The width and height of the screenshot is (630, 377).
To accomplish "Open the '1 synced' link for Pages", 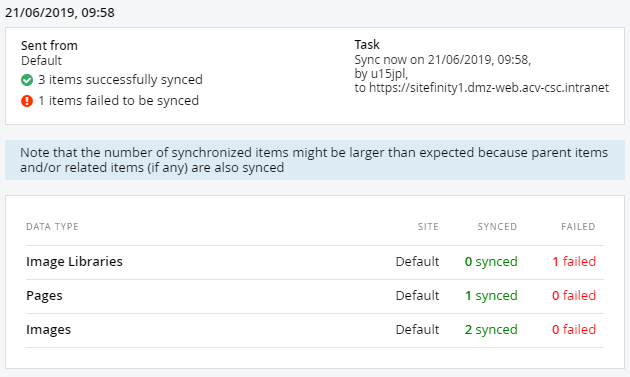I will (x=491, y=296).
